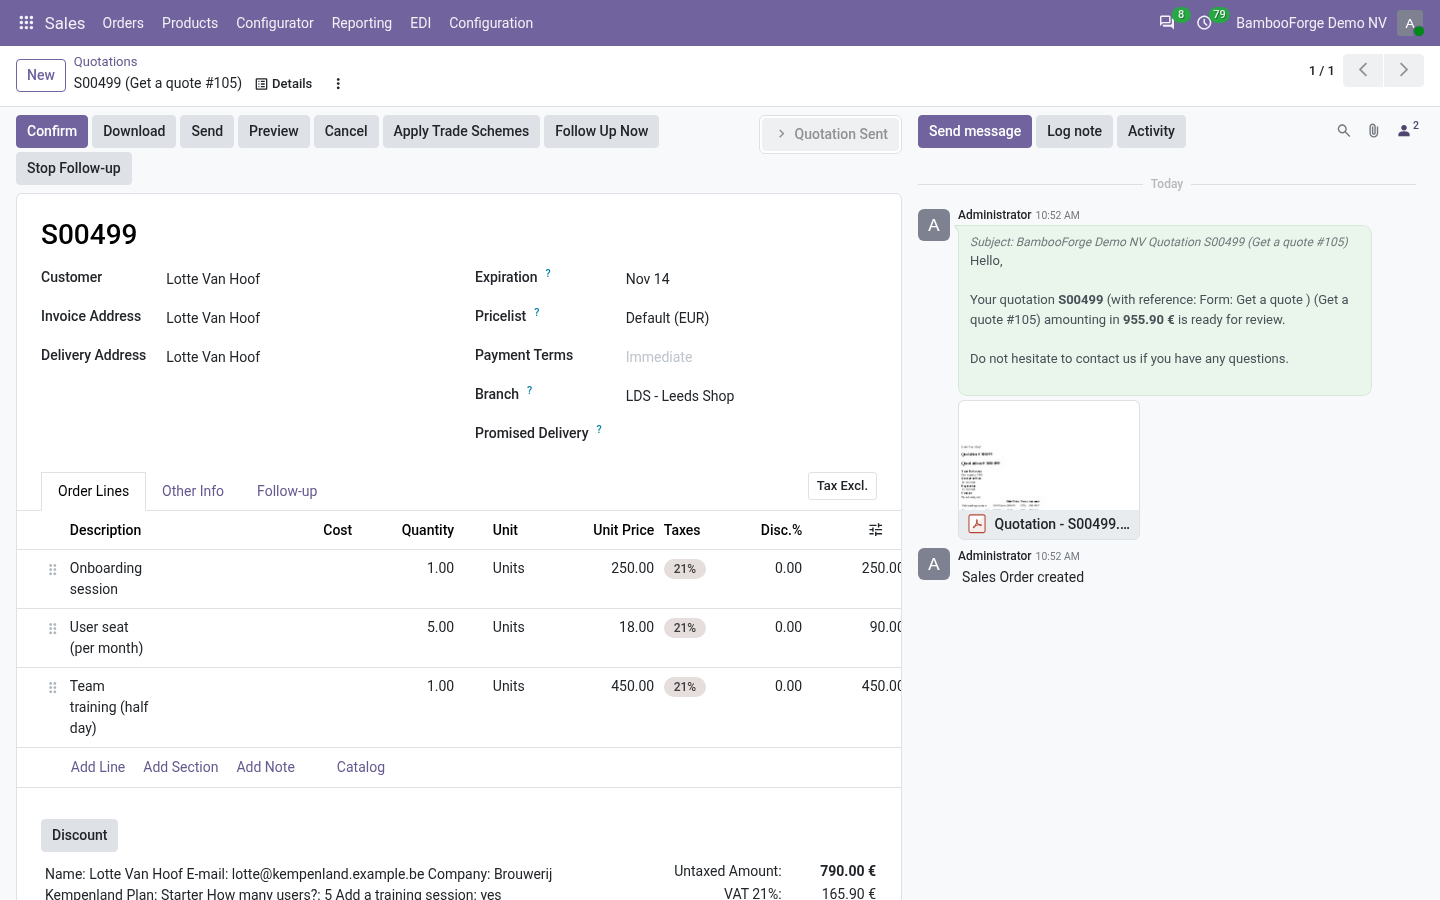
Task: Click the Expiration date field Nov 14
Action: click(750, 279)
